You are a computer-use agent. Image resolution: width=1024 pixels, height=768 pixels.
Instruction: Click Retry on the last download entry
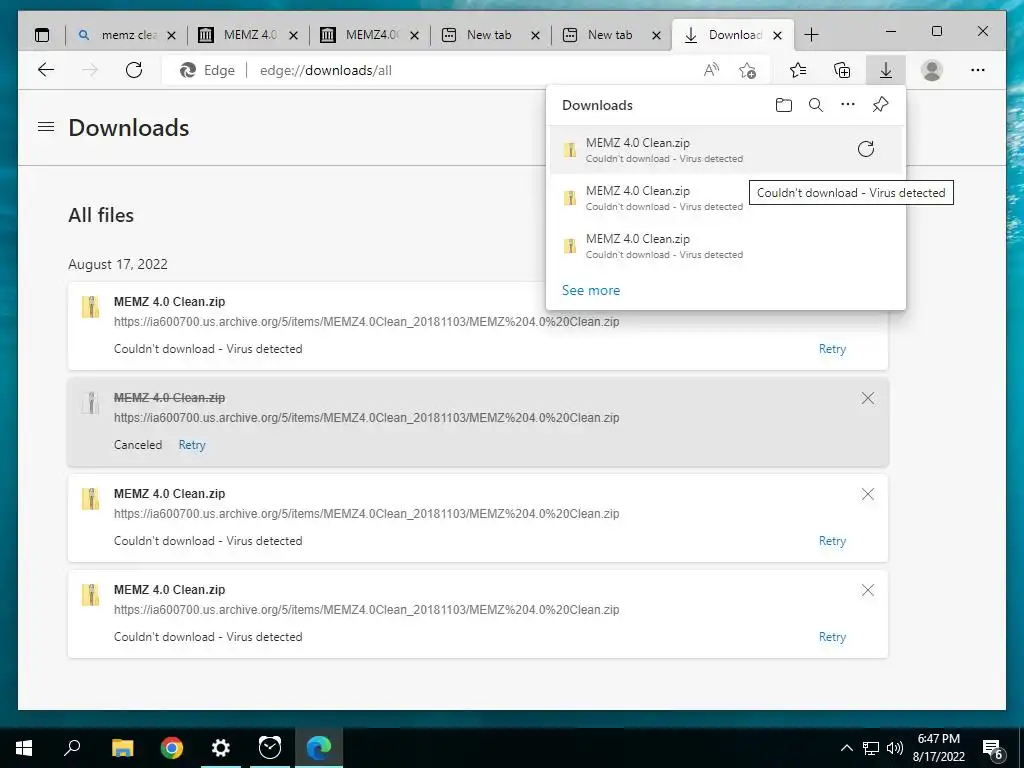coord(832,637)
